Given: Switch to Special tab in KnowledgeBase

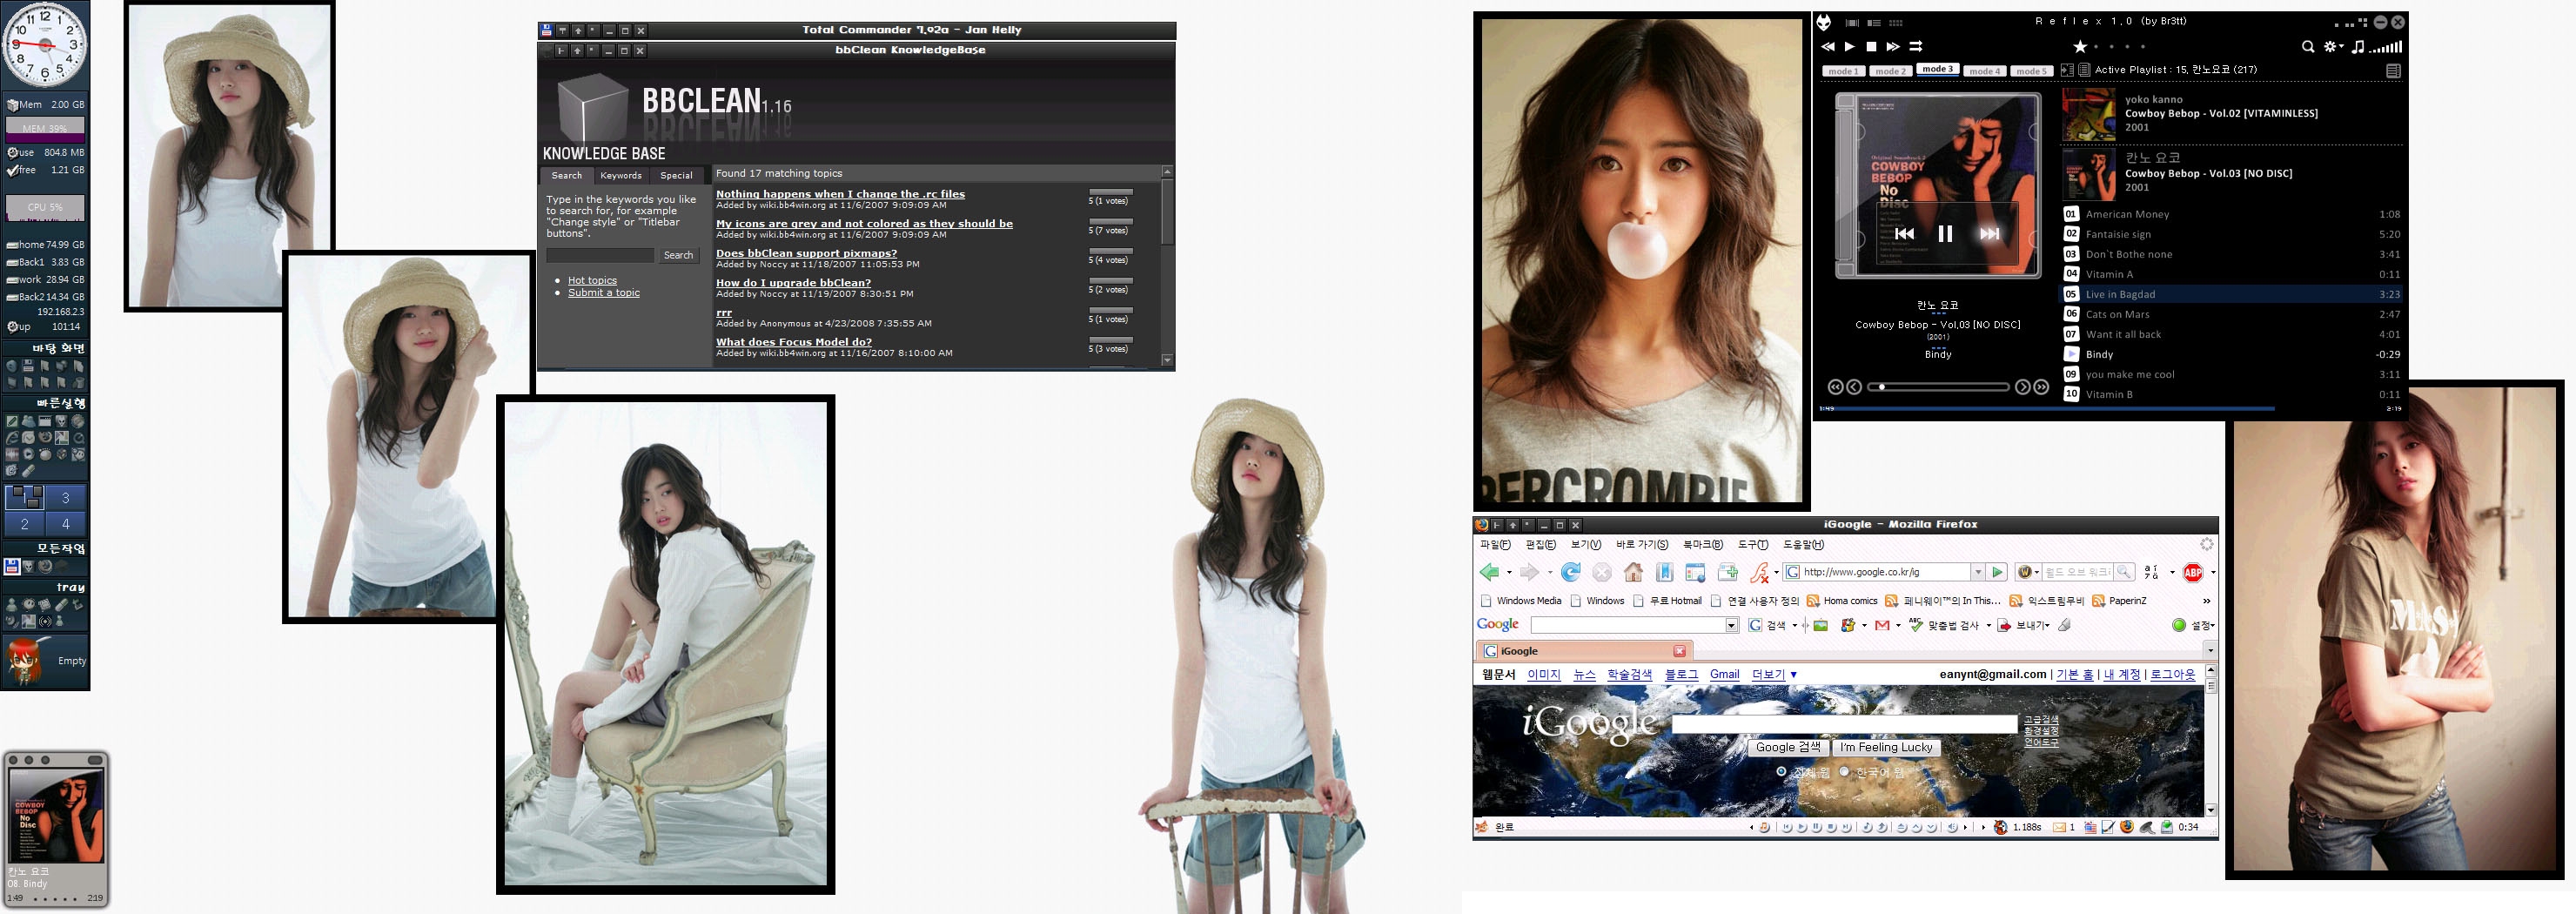Looking at the screenshot, I should click(x=676, y=175).
